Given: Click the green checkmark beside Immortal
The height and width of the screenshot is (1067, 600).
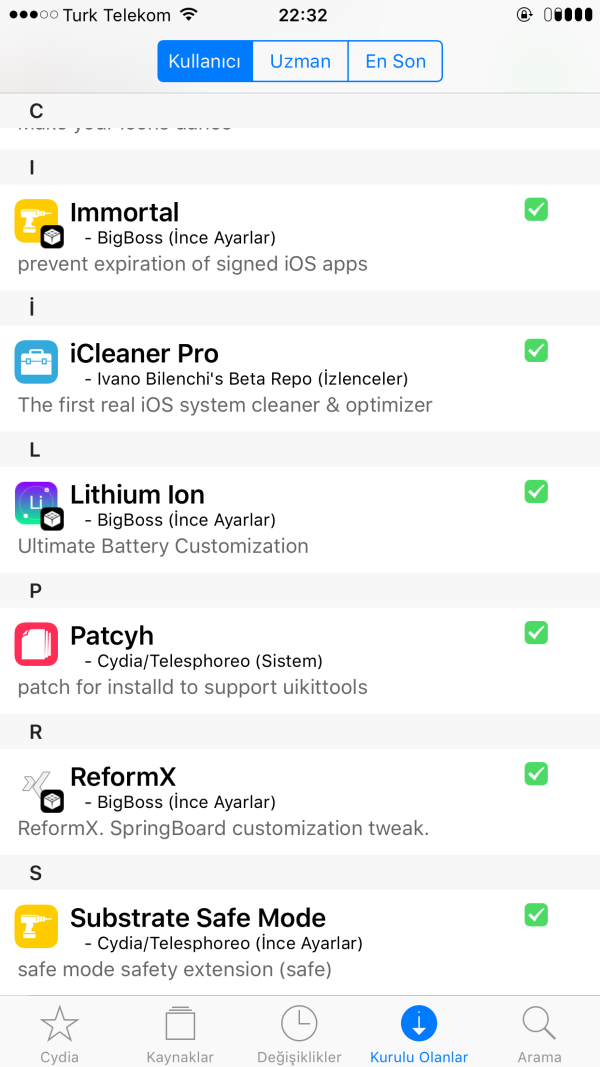Looking at the screenshot, I should 536,209.
